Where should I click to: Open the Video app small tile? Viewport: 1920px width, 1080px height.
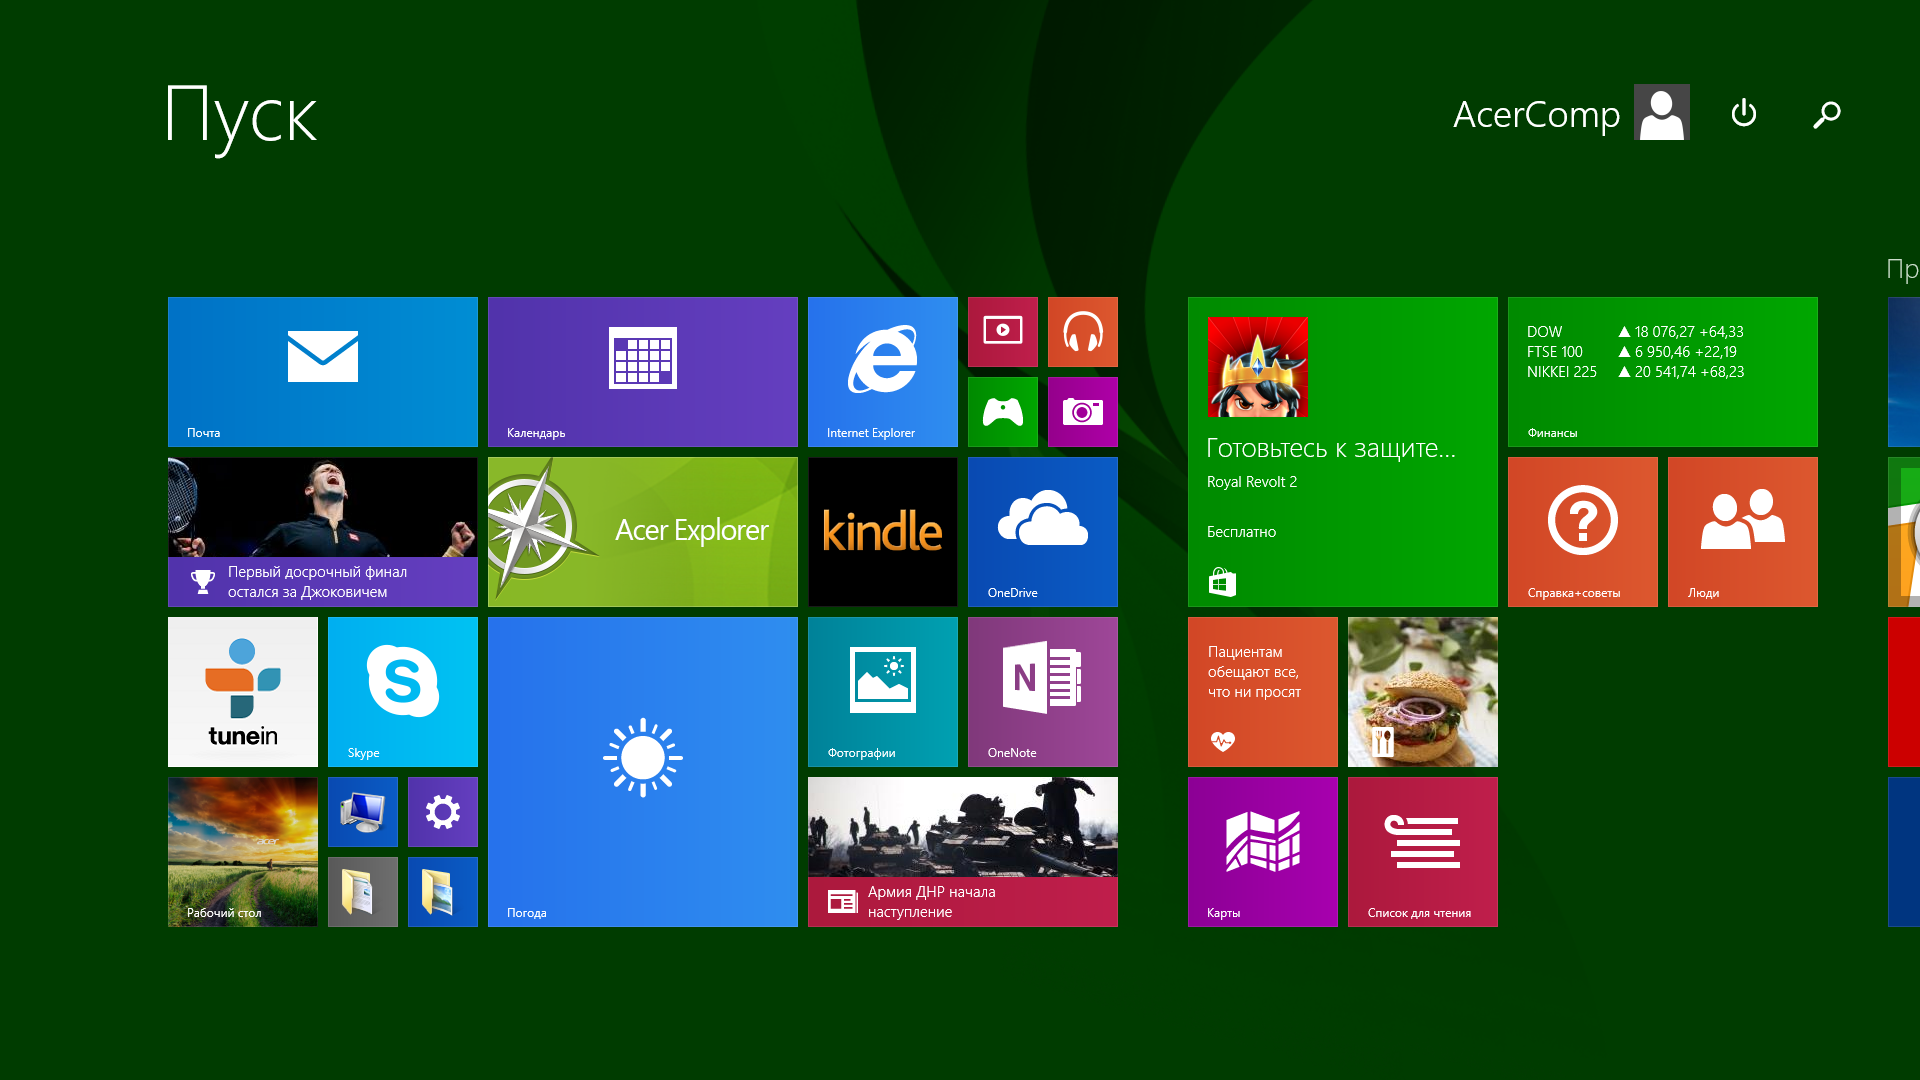[1002, 331]
